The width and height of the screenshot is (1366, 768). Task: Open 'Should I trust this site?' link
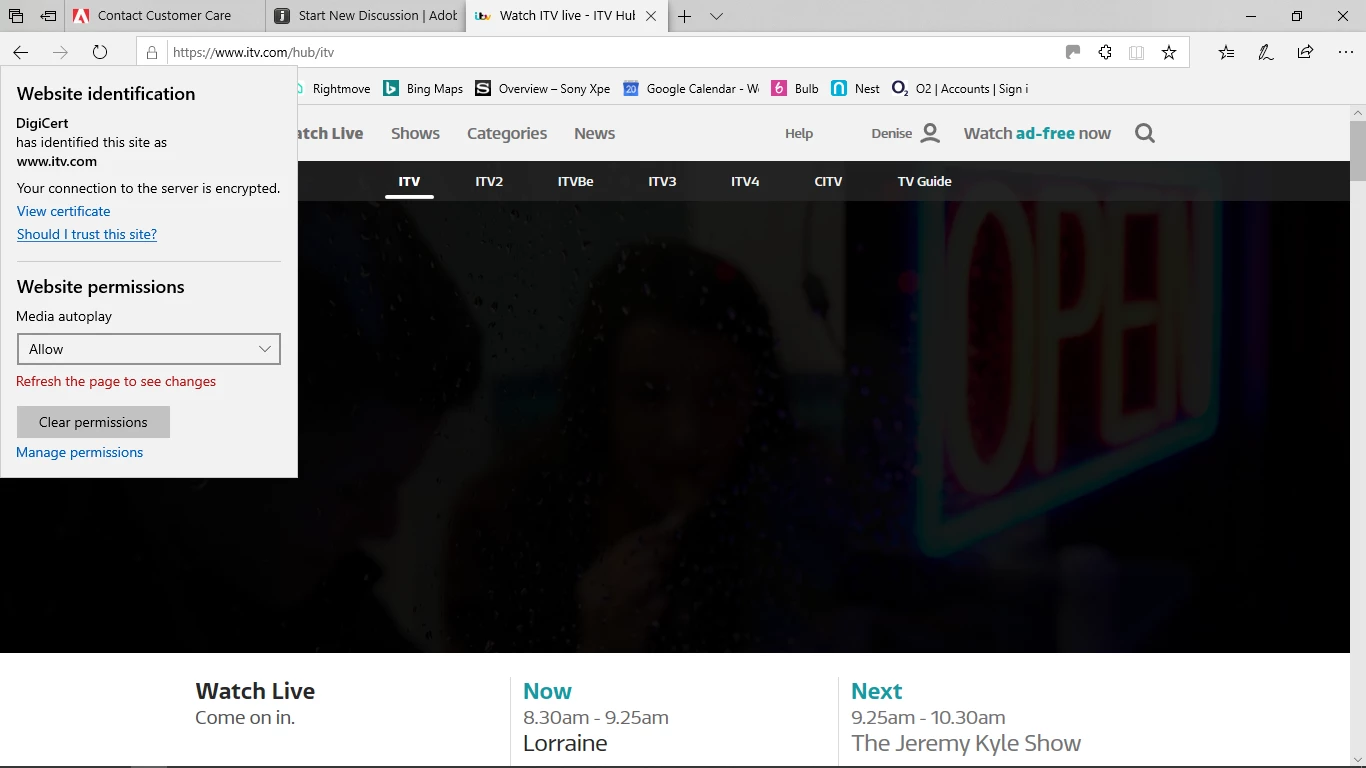[87, 234]
